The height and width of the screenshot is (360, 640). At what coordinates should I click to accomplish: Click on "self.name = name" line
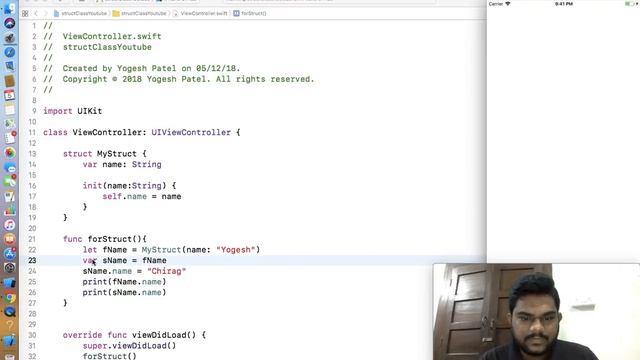pos(142,196)
